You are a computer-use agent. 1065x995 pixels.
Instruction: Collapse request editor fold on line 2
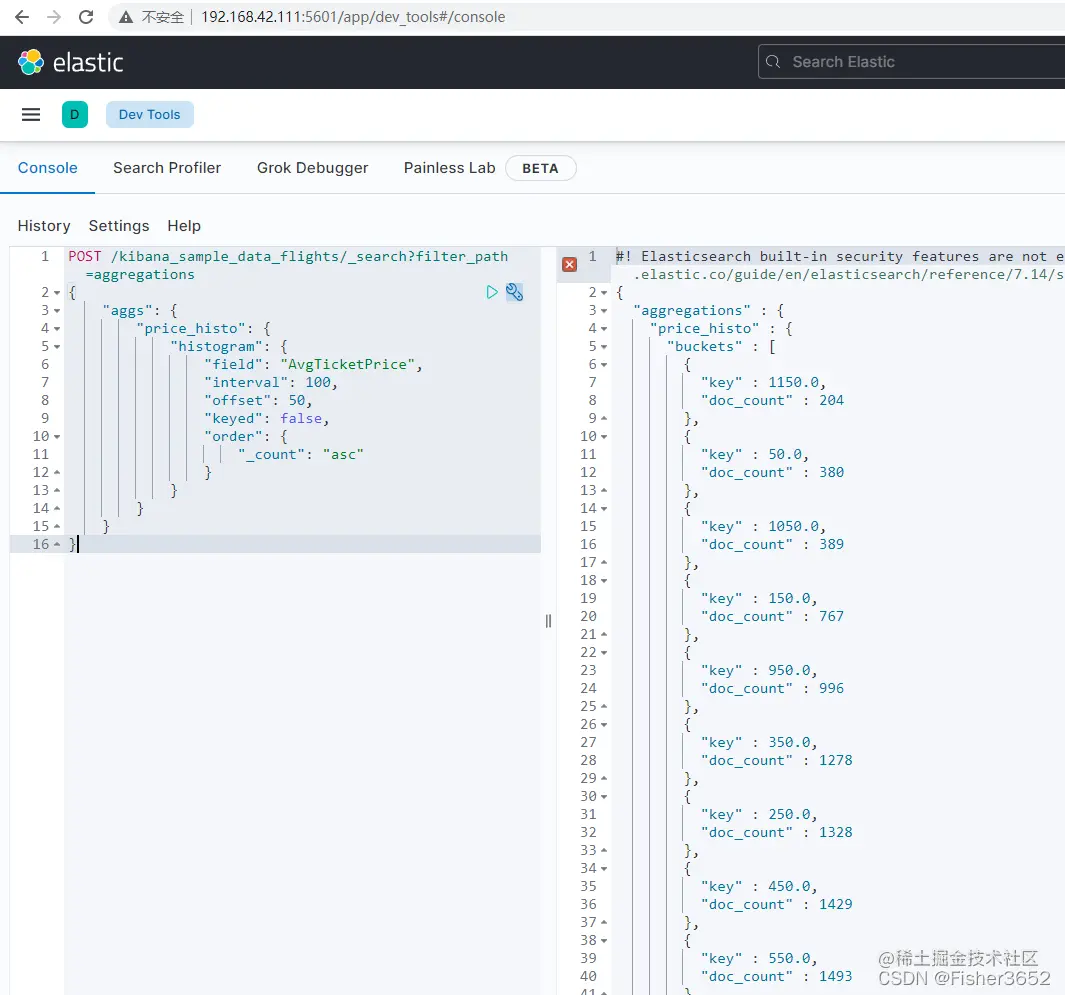tap(57, 293)
